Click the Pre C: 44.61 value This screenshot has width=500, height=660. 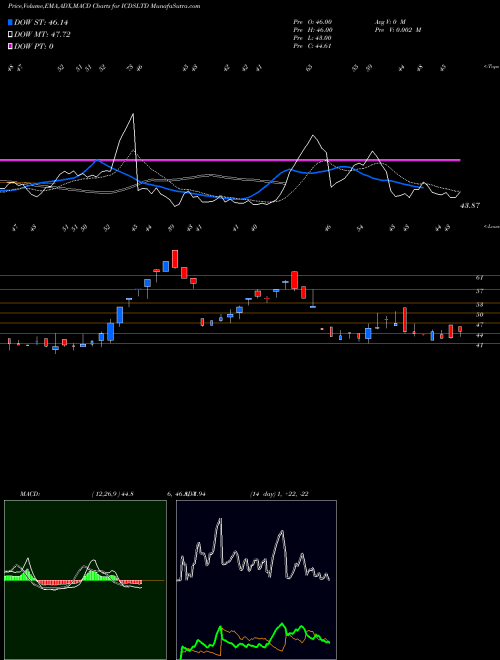click(313, 46)
